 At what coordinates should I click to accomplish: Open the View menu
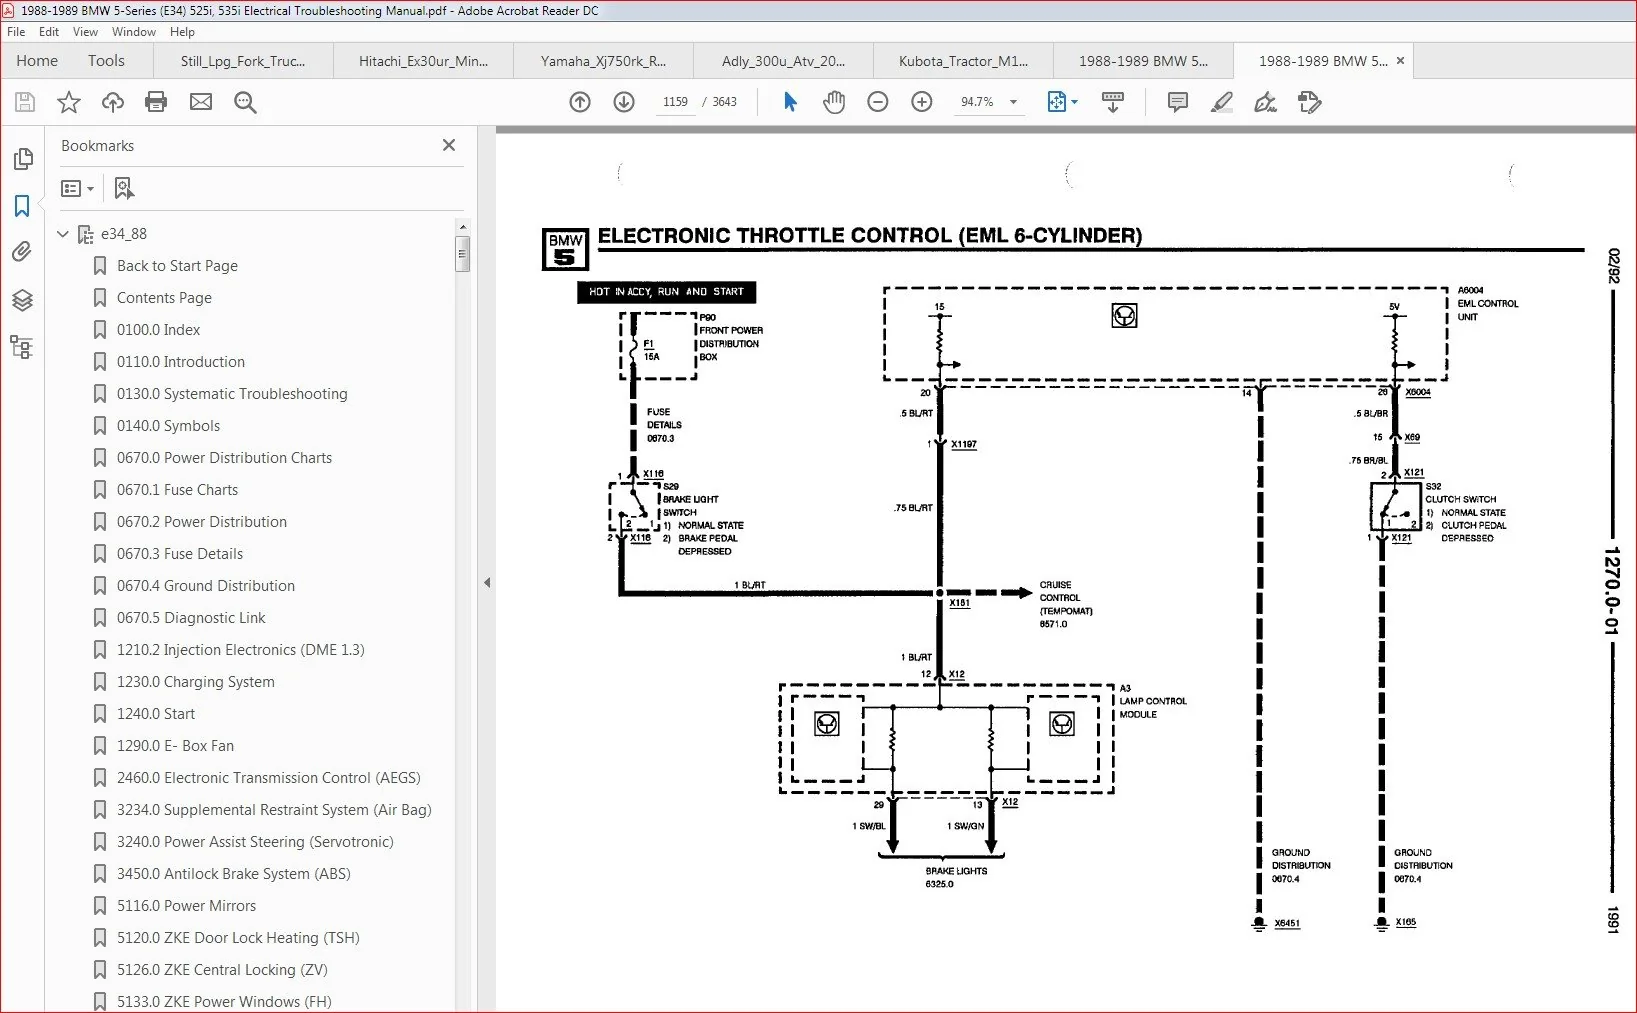85,32
